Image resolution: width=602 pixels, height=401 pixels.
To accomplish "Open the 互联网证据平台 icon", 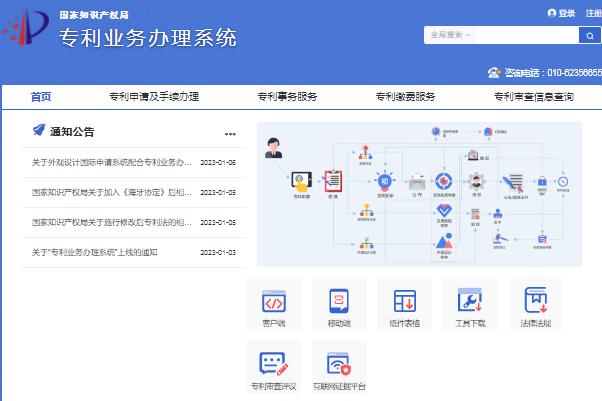I will click(339, 363).
